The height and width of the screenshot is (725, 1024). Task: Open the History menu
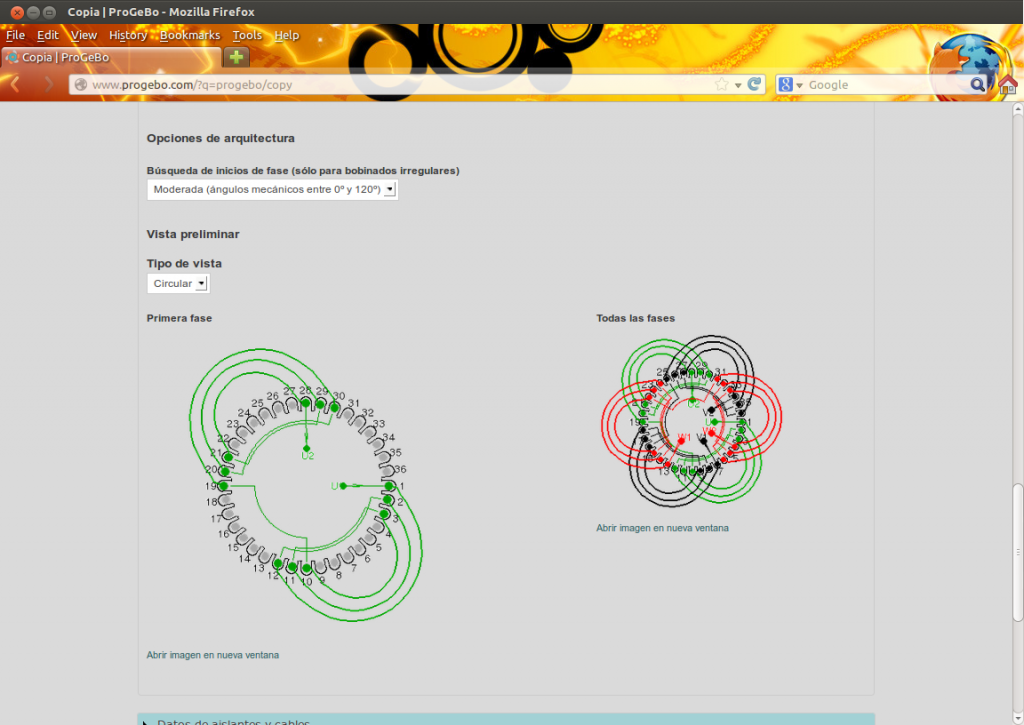pyautogui.click(x=128, y=35)
